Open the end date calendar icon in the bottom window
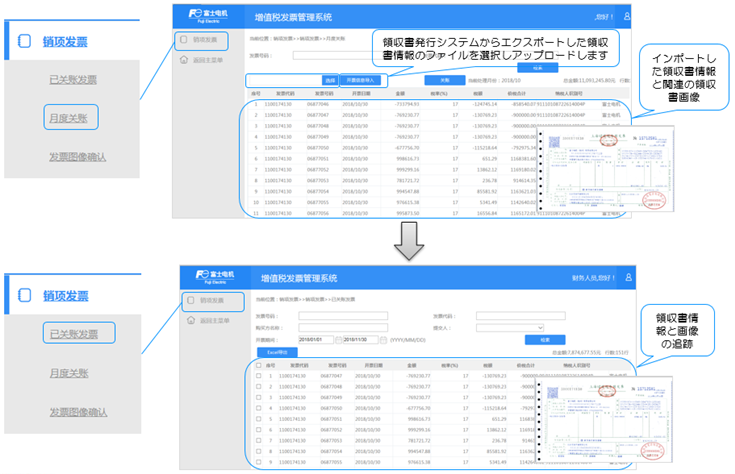This screenshot has height=474, width=735. point(384,339)
